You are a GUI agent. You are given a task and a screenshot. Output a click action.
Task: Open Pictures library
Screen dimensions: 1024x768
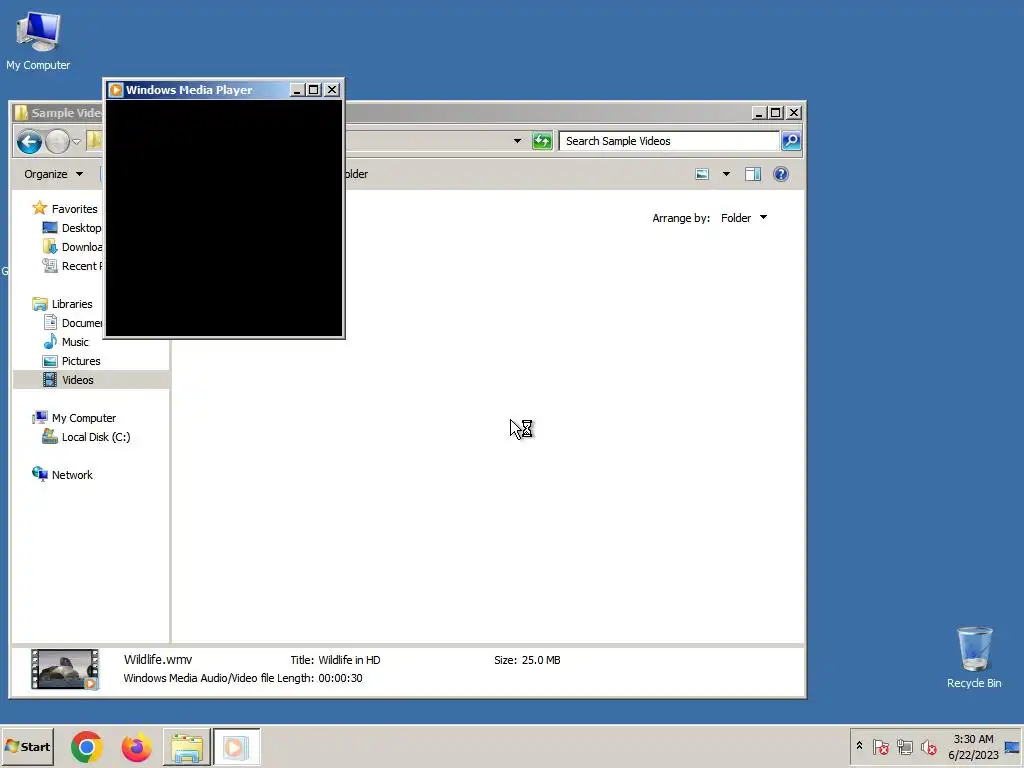[x=71, y=361]
